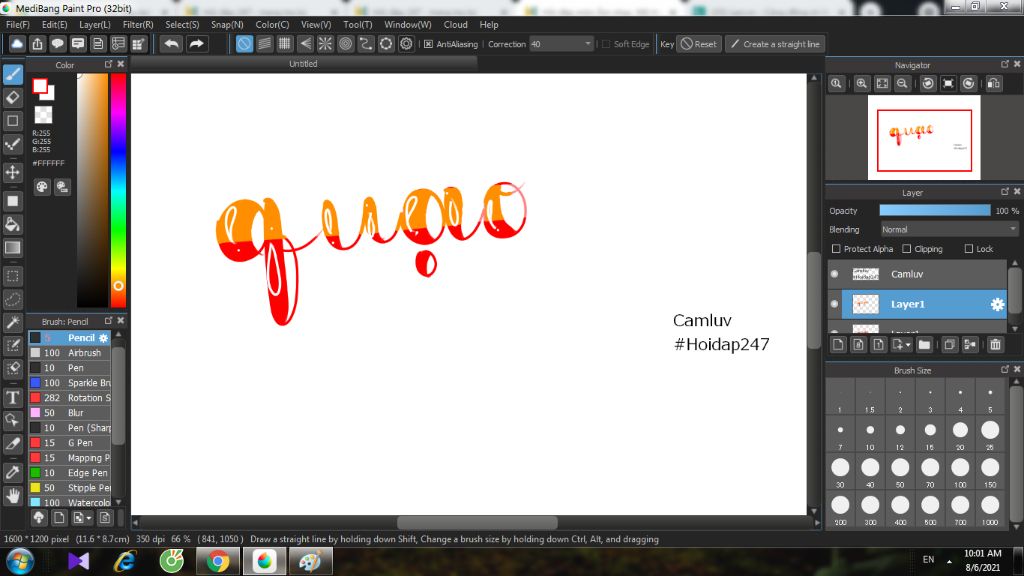Click Create a straight line button

(x=775, y=44)
